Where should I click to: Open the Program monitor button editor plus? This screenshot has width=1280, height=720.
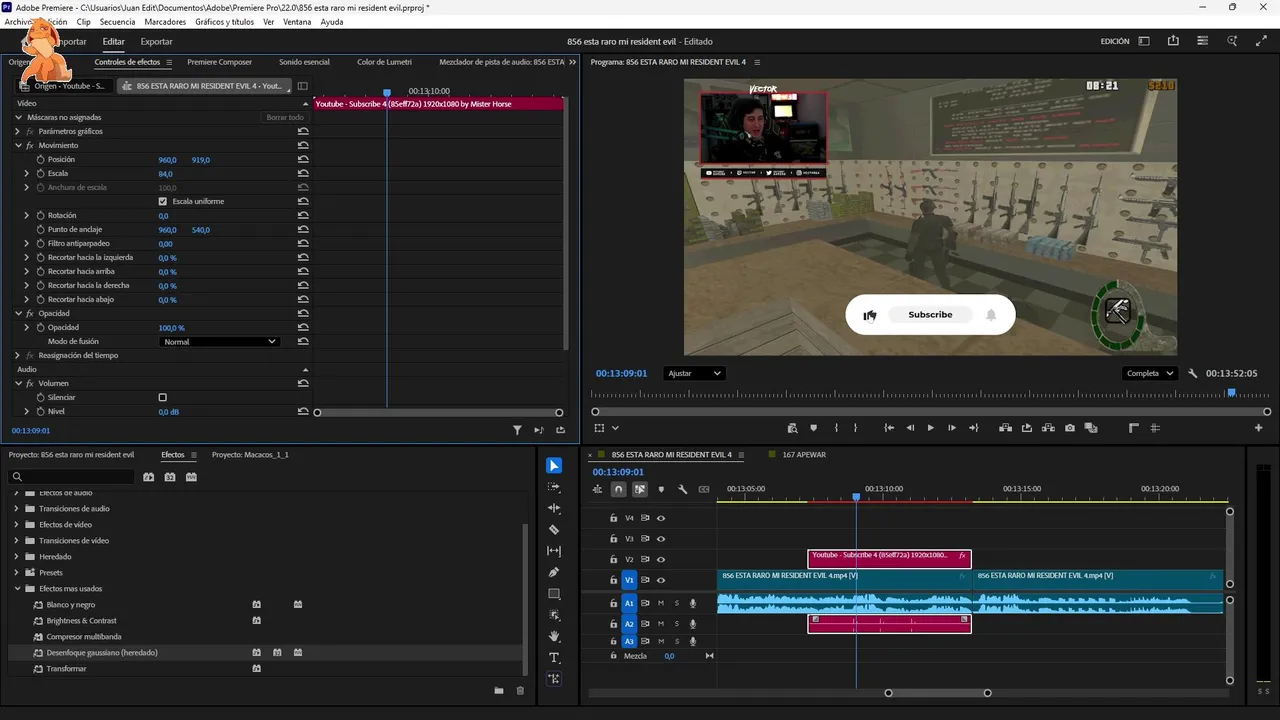pos(1258,428)
